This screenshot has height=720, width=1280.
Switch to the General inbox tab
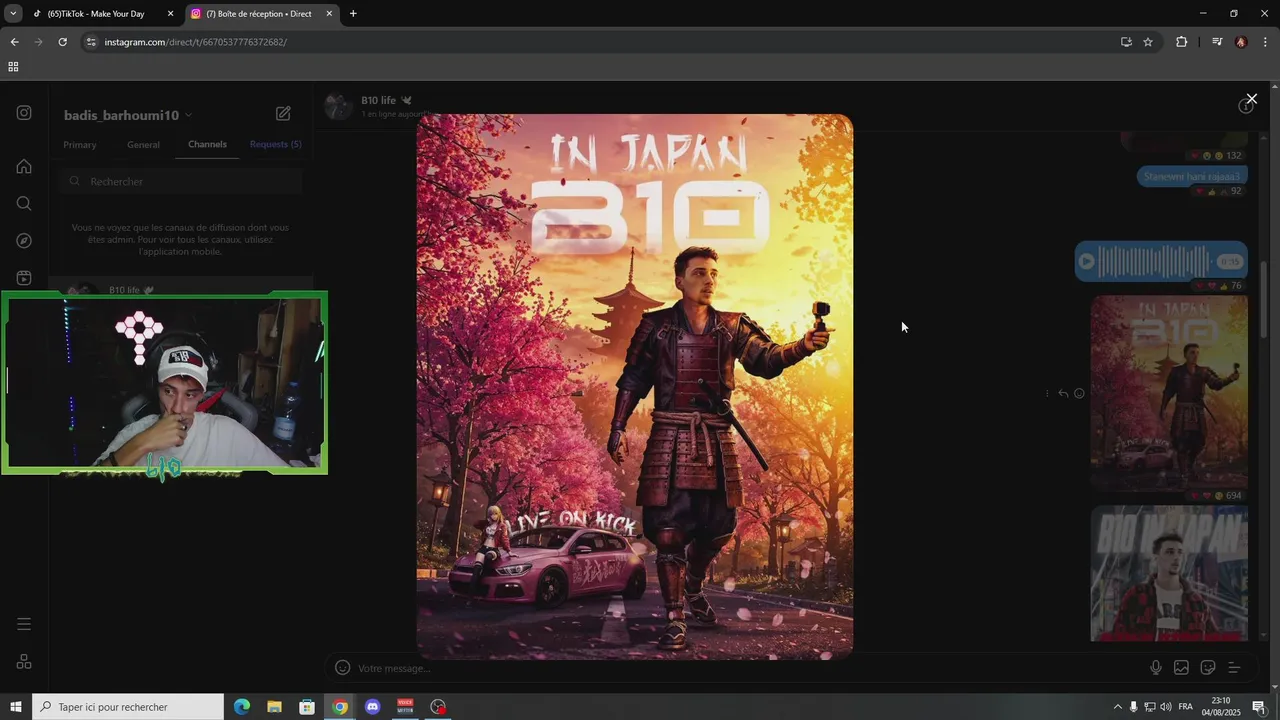click(x=143, y=145)
